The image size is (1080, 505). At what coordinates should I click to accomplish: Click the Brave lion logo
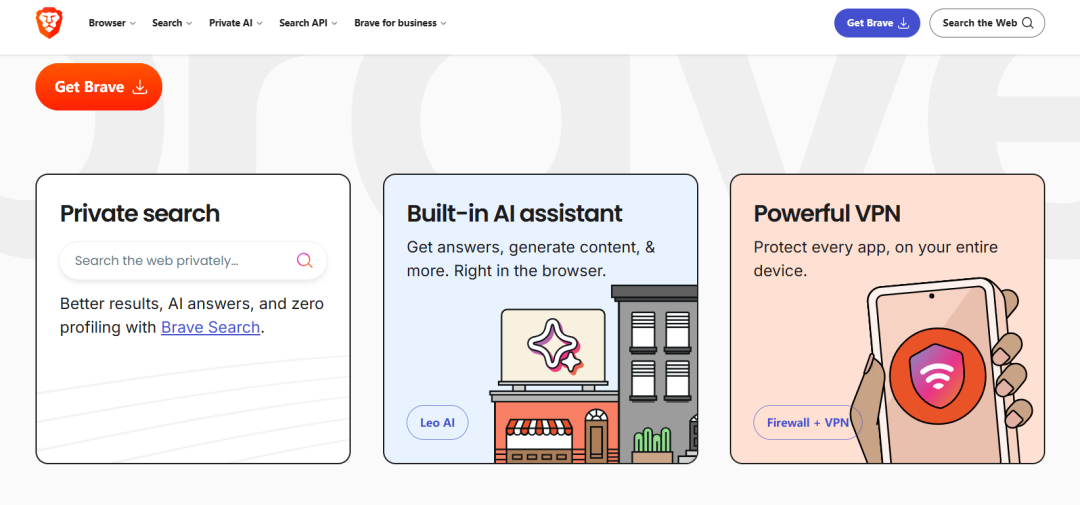click(x=49, y=23)
